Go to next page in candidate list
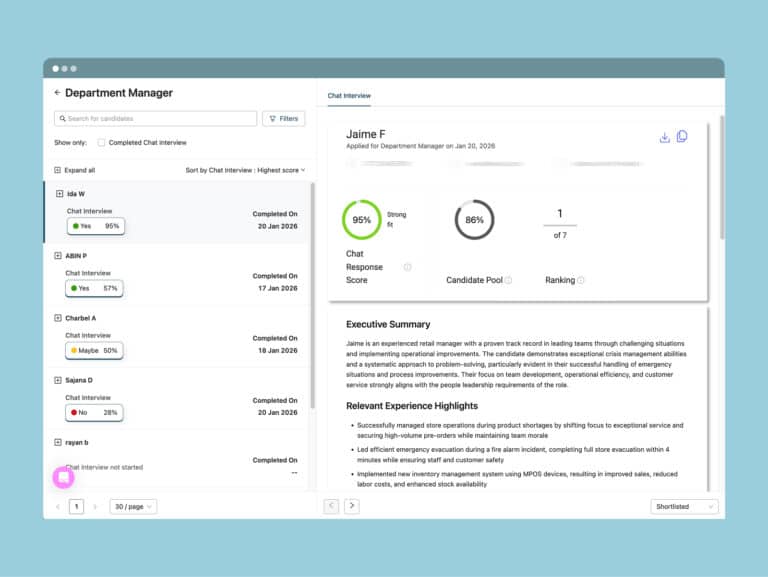This screenshot has height=577, width=768. pos(95,506)
